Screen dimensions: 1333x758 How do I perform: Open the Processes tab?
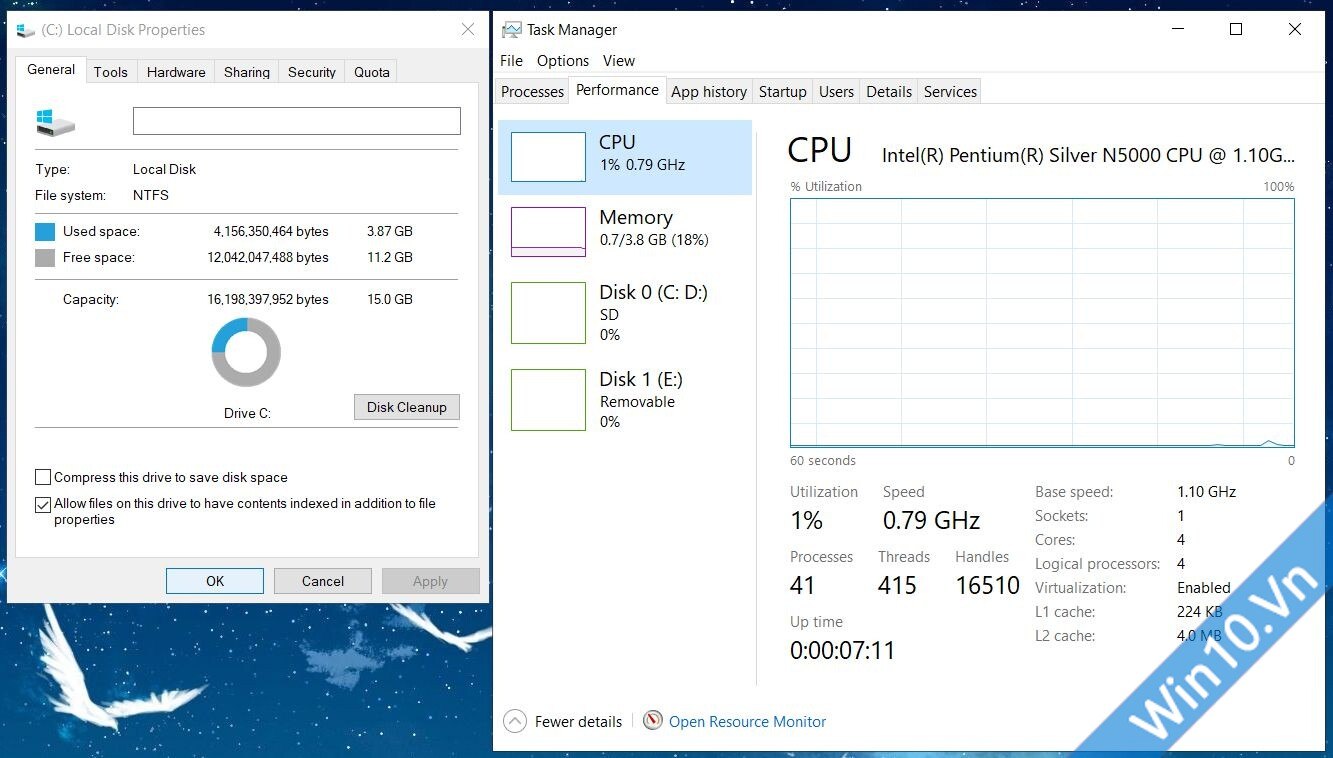click(x=531, y=91)
